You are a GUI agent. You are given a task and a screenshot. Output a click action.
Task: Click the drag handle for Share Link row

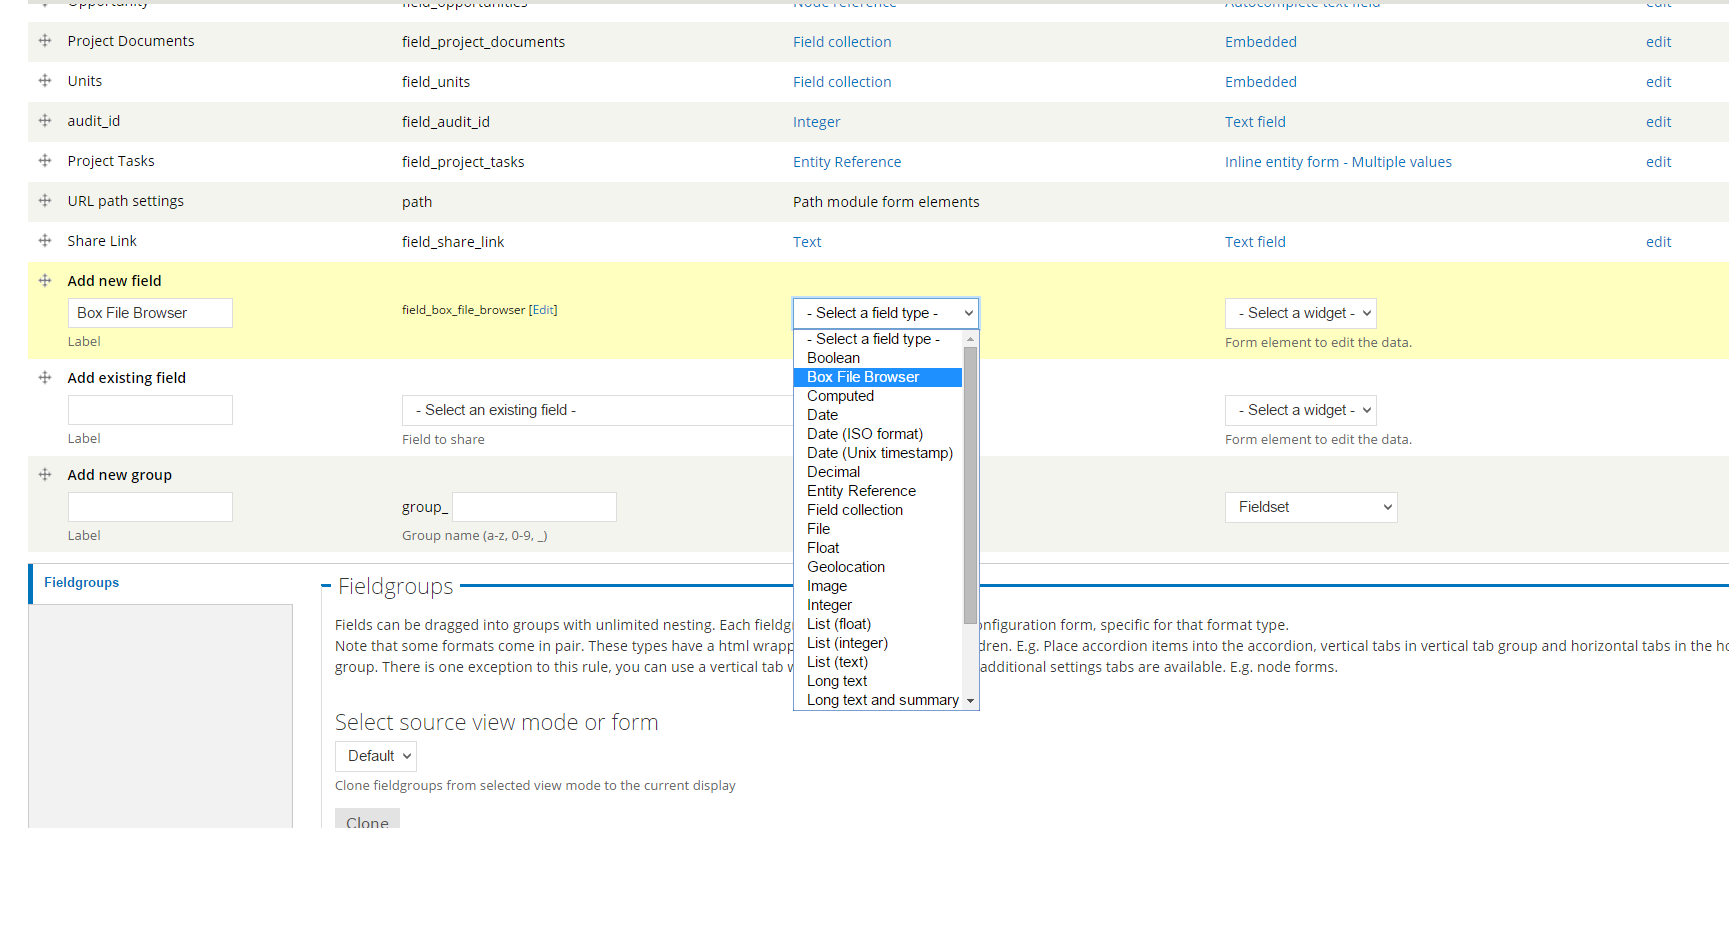point(45,240)
